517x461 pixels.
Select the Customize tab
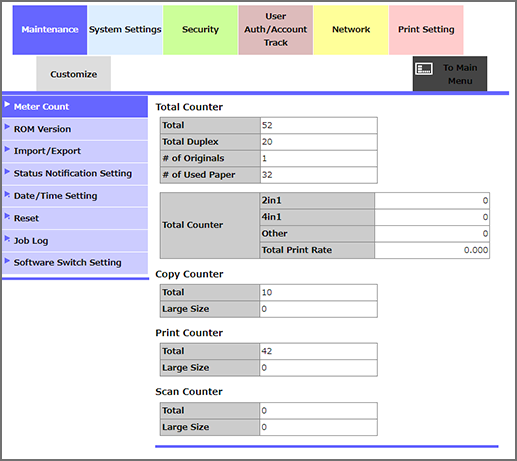pyautogui.click(x=74, y=74)
